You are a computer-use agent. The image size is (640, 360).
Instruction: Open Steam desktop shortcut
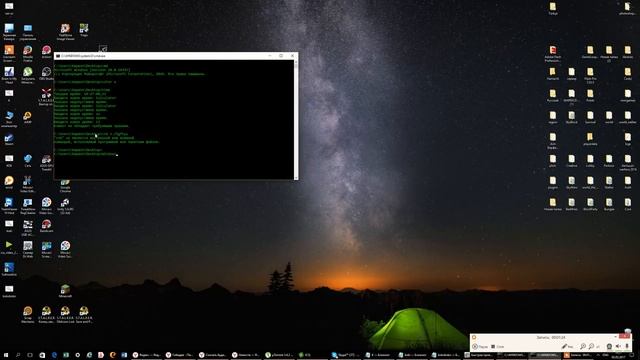(9, 139)
